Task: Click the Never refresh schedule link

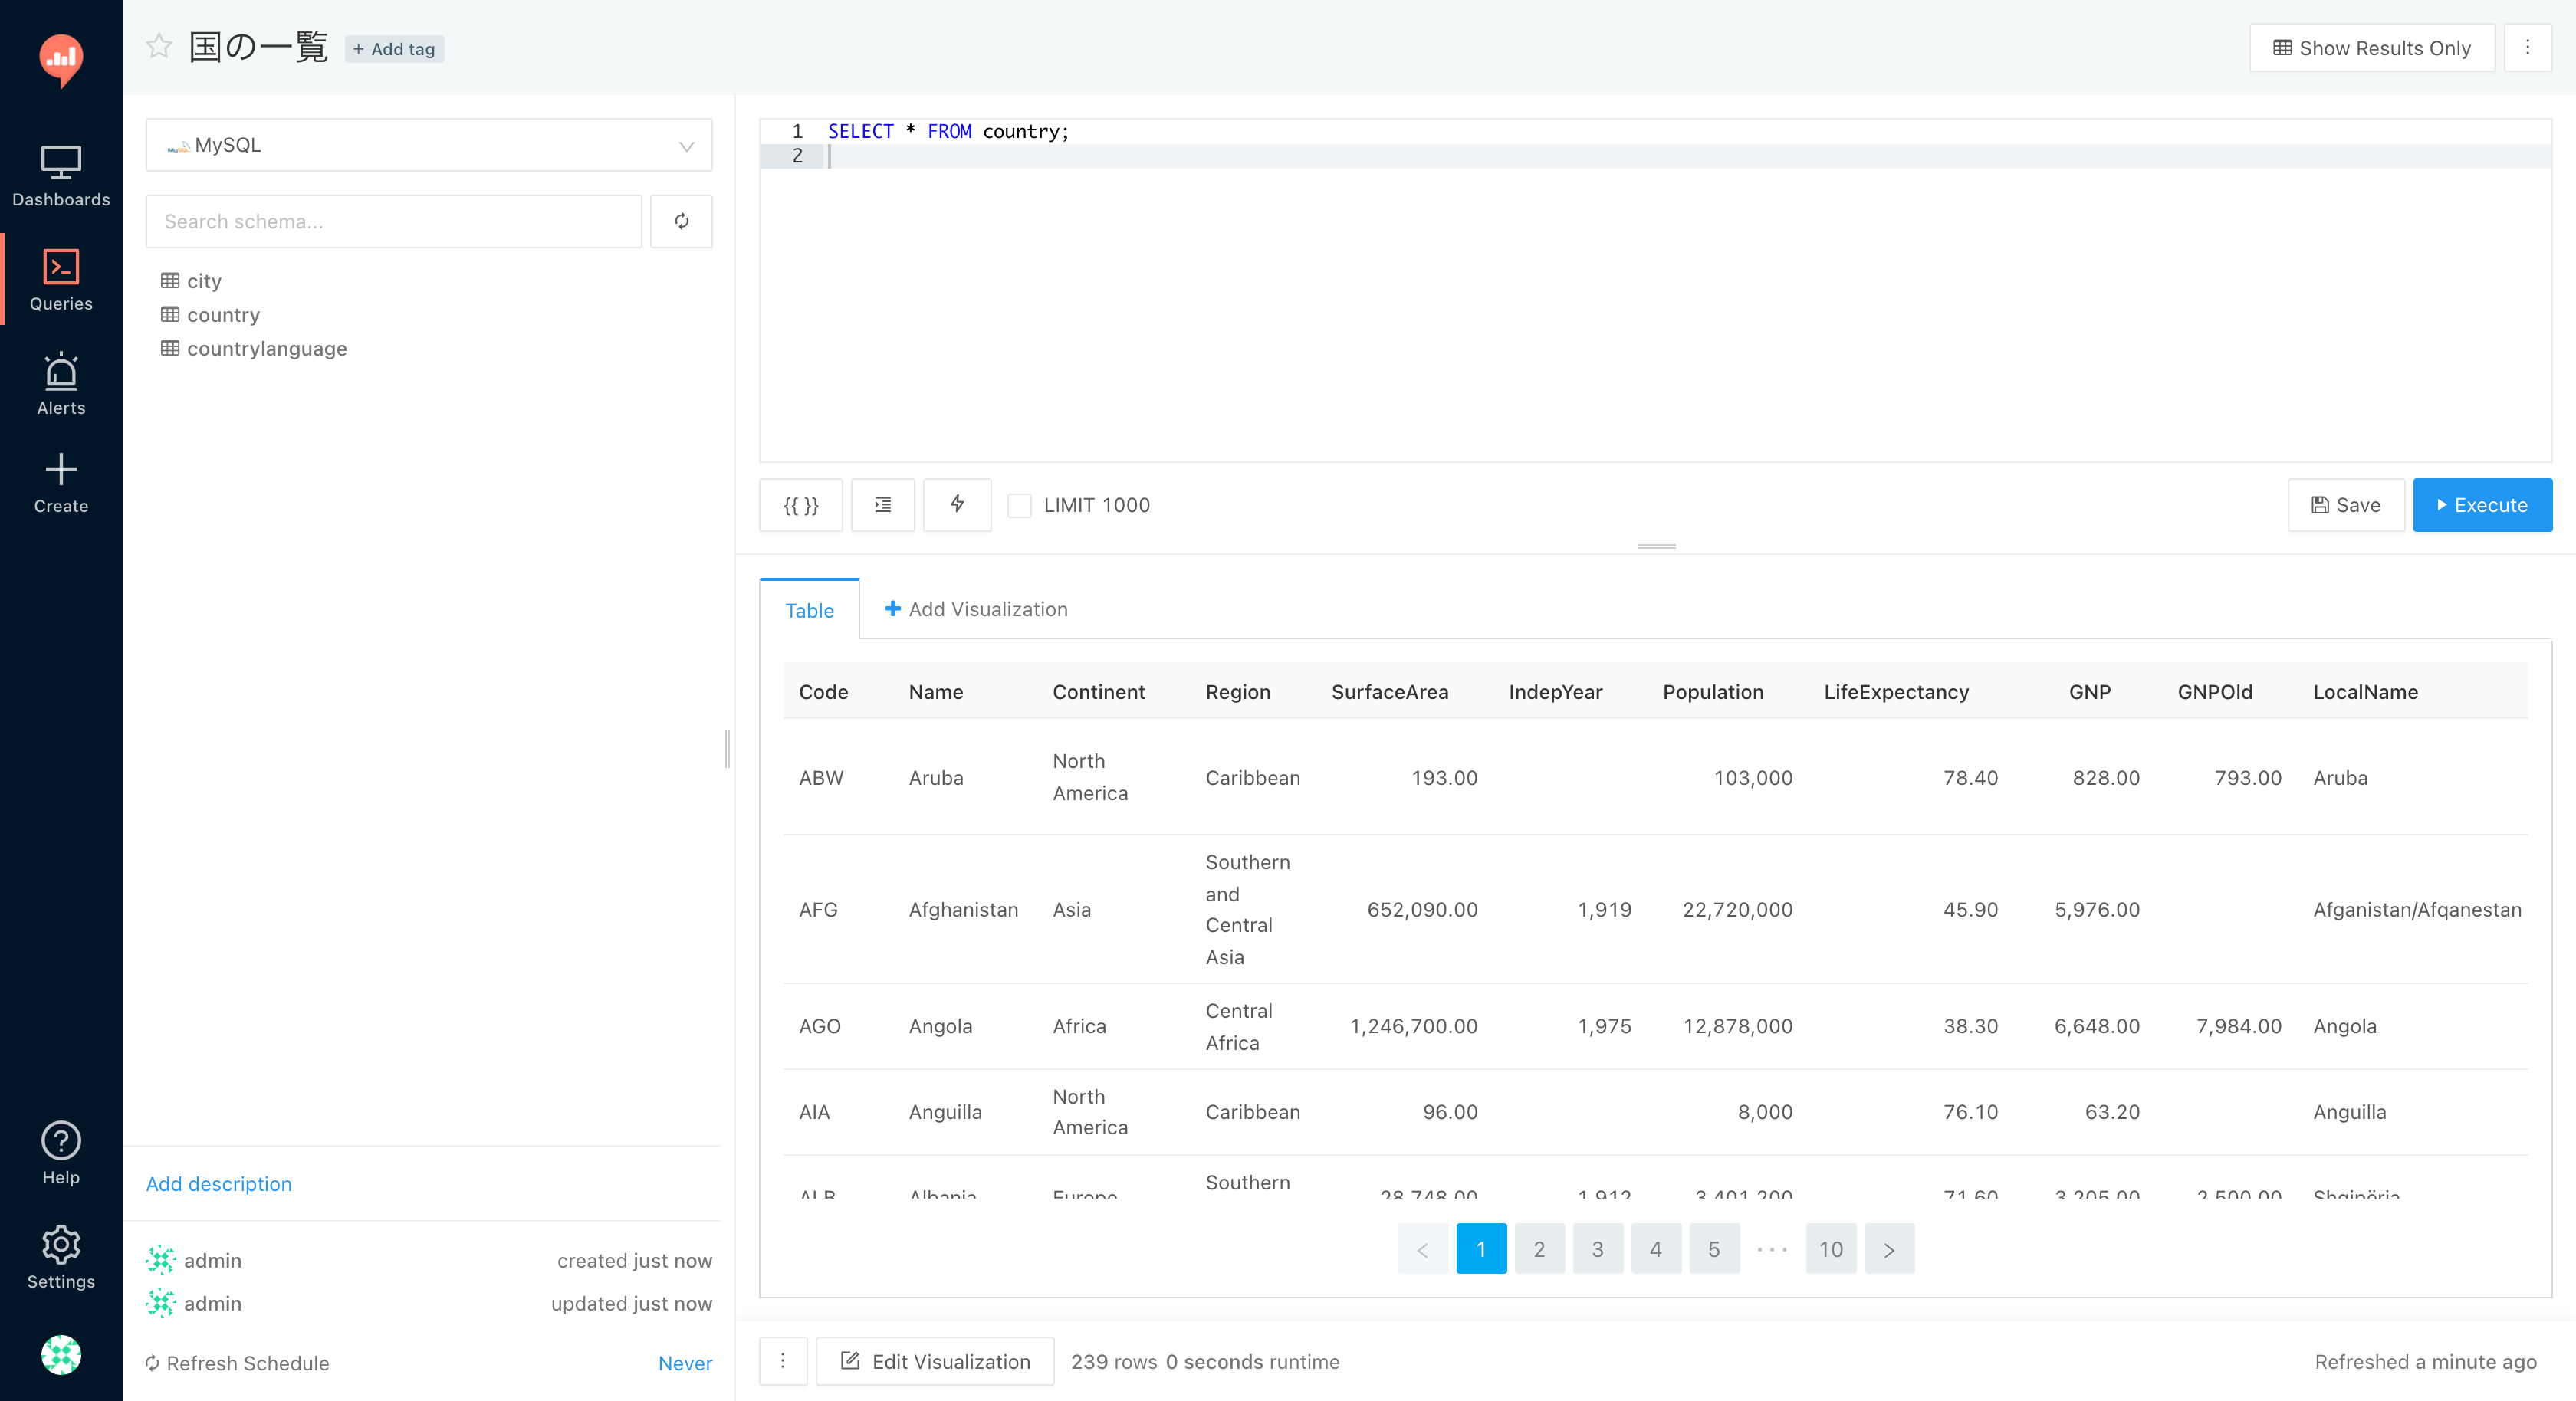Action: [685, 1363]
